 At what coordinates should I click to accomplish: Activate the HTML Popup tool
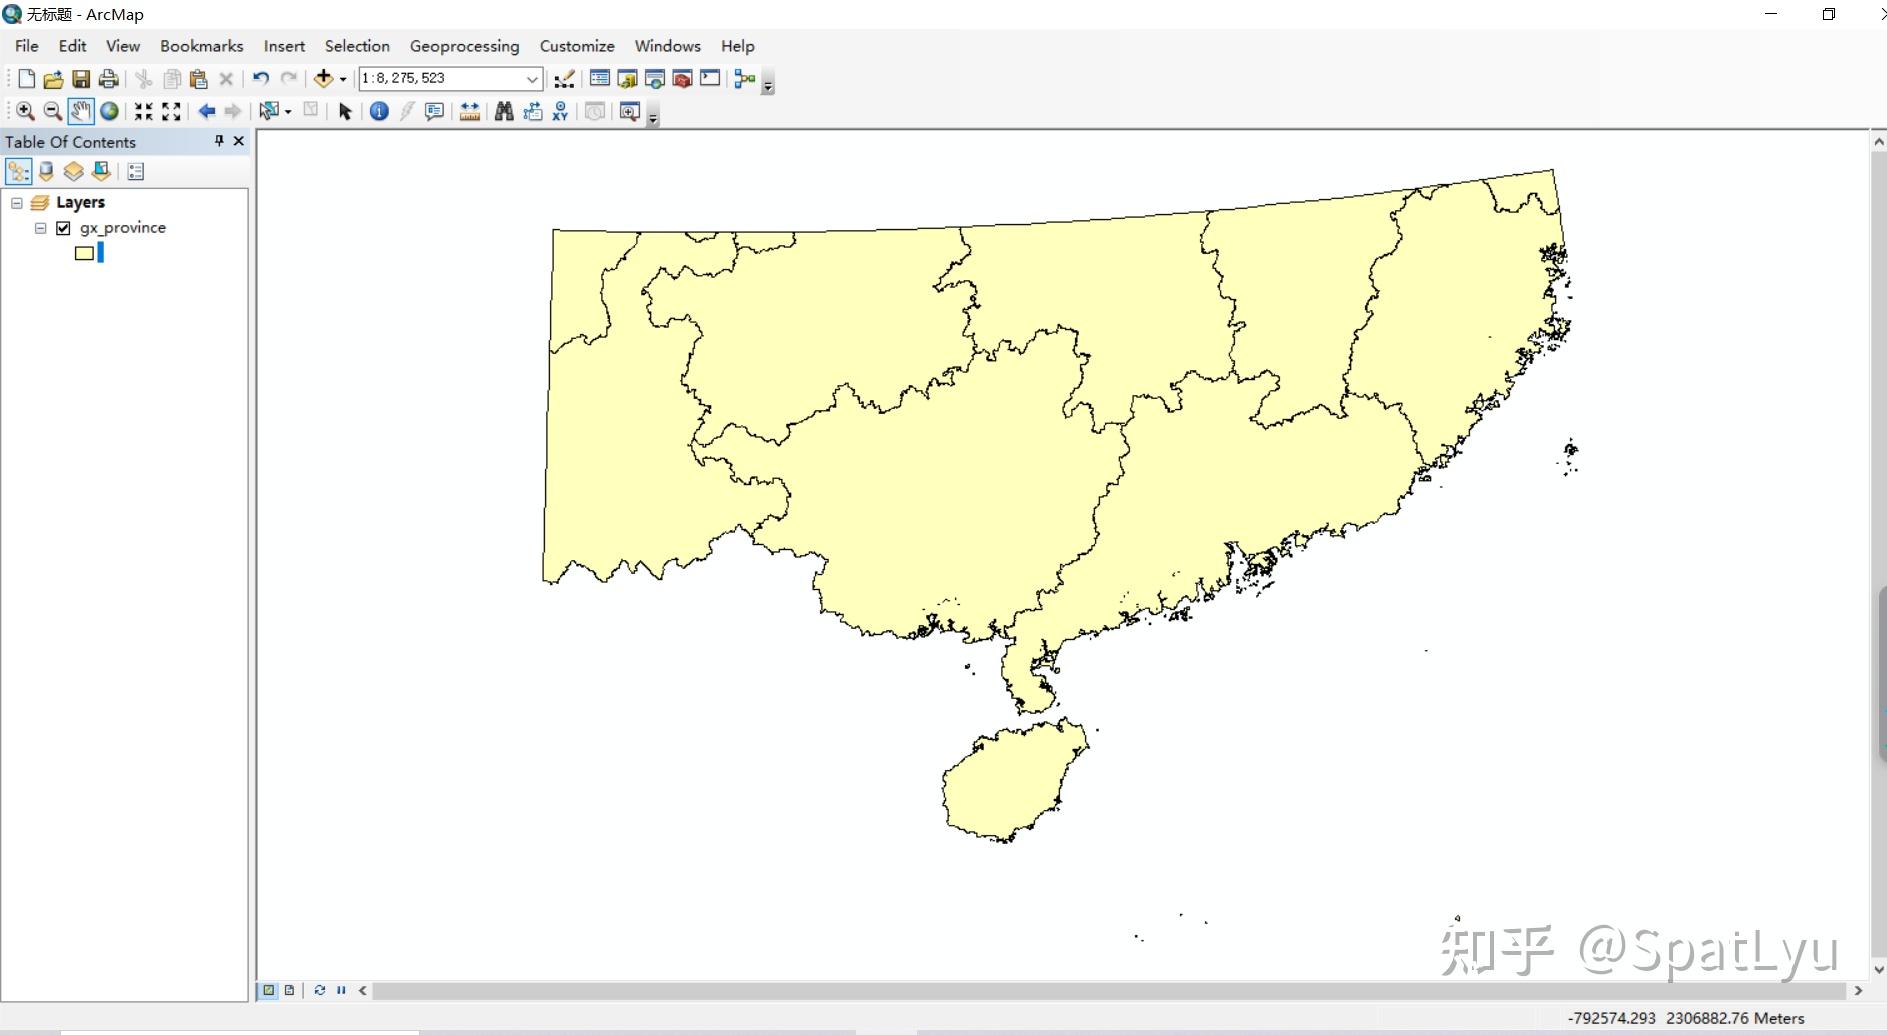[434, 112]
